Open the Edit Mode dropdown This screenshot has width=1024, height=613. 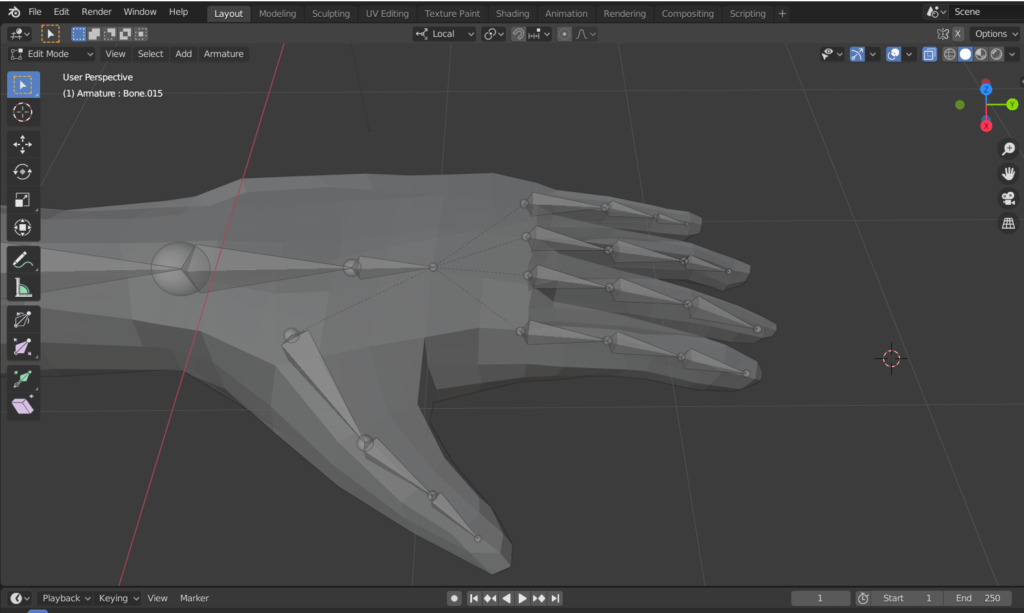52,54
